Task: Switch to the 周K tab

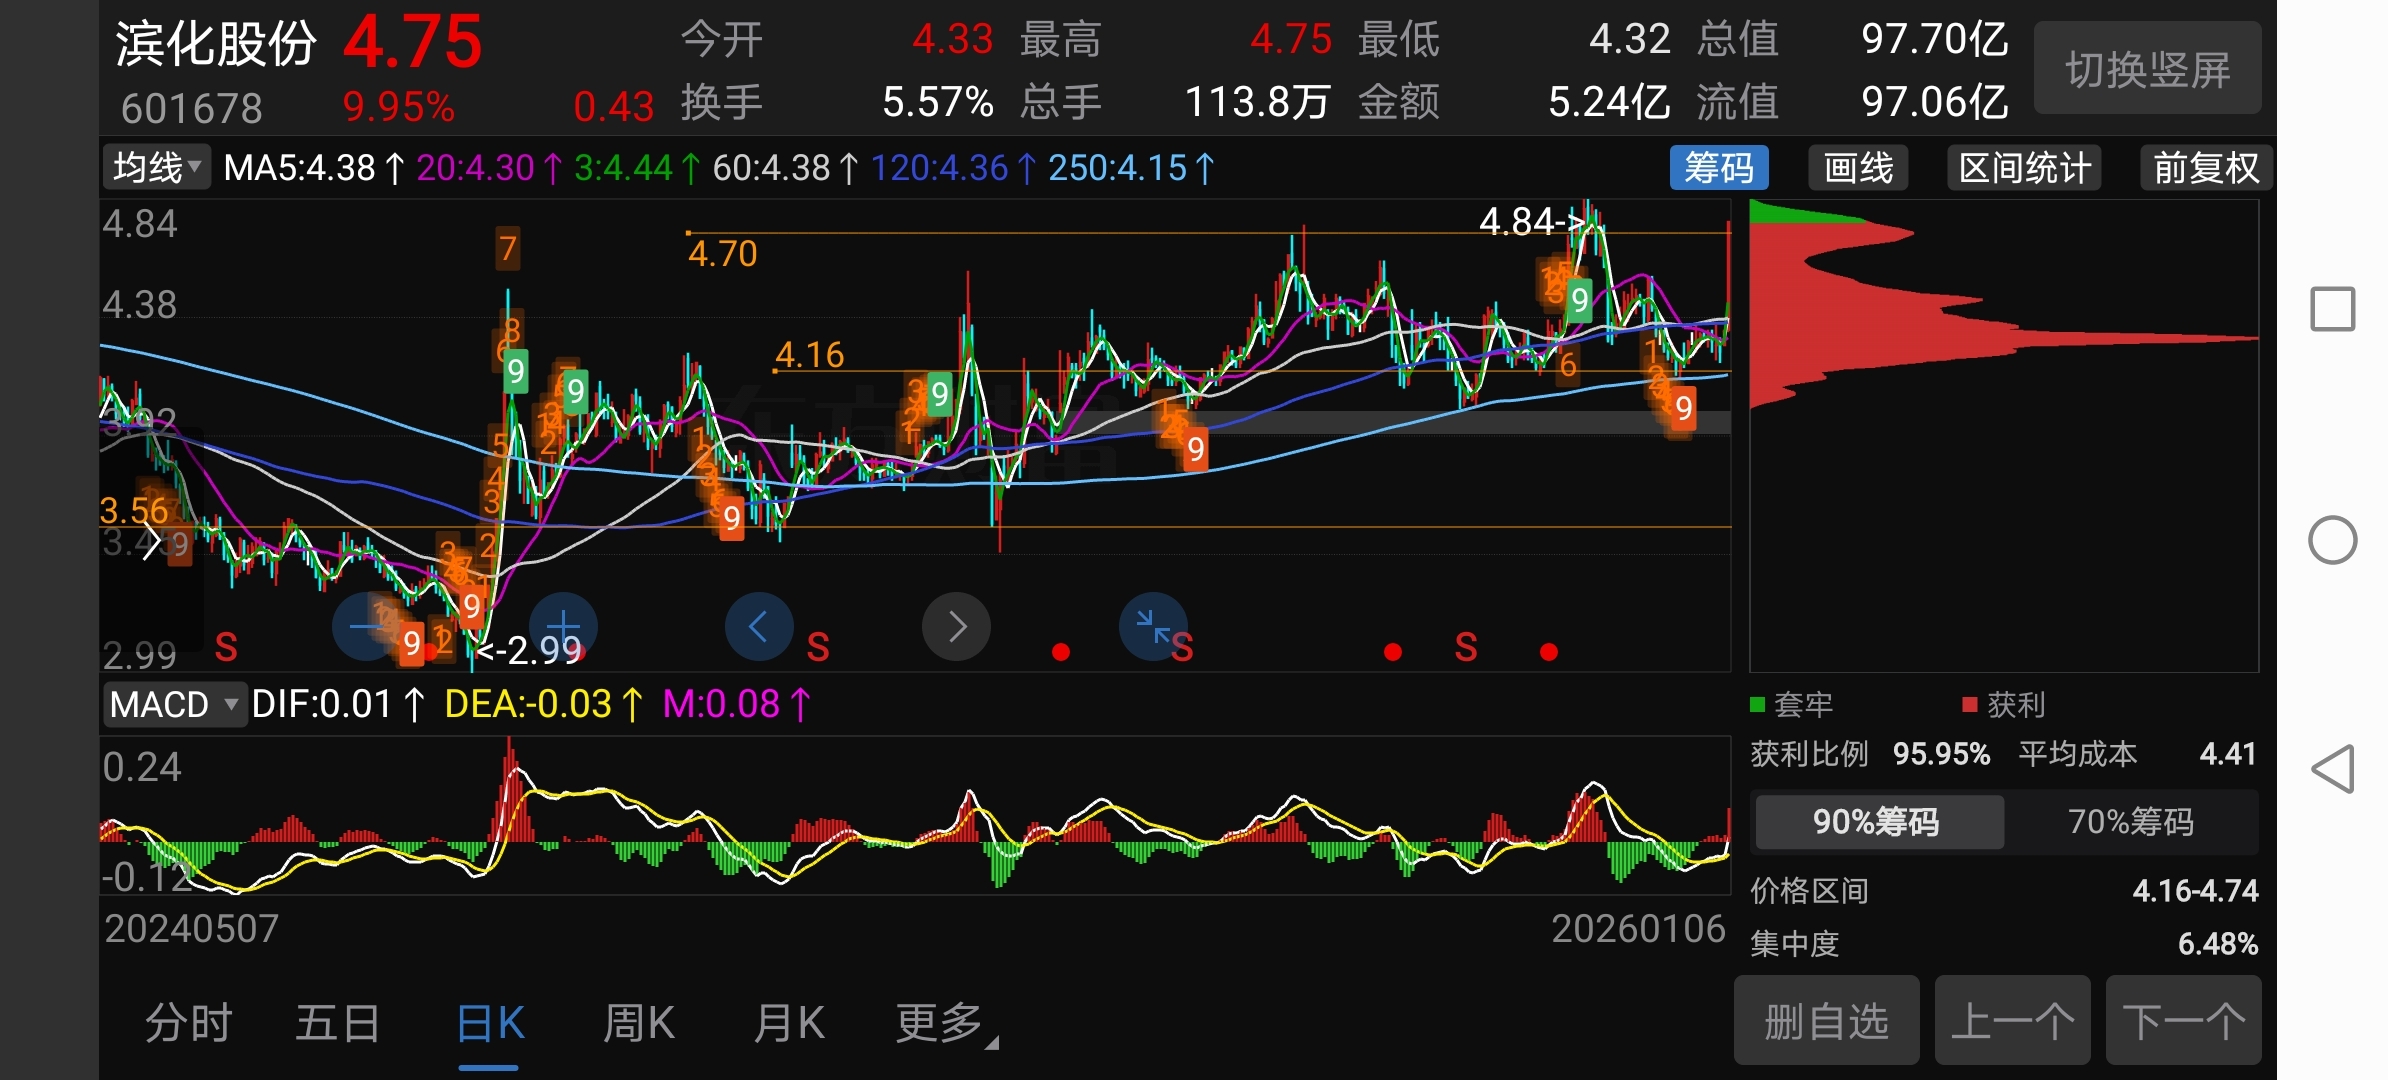Action: tap(639, 1024)
